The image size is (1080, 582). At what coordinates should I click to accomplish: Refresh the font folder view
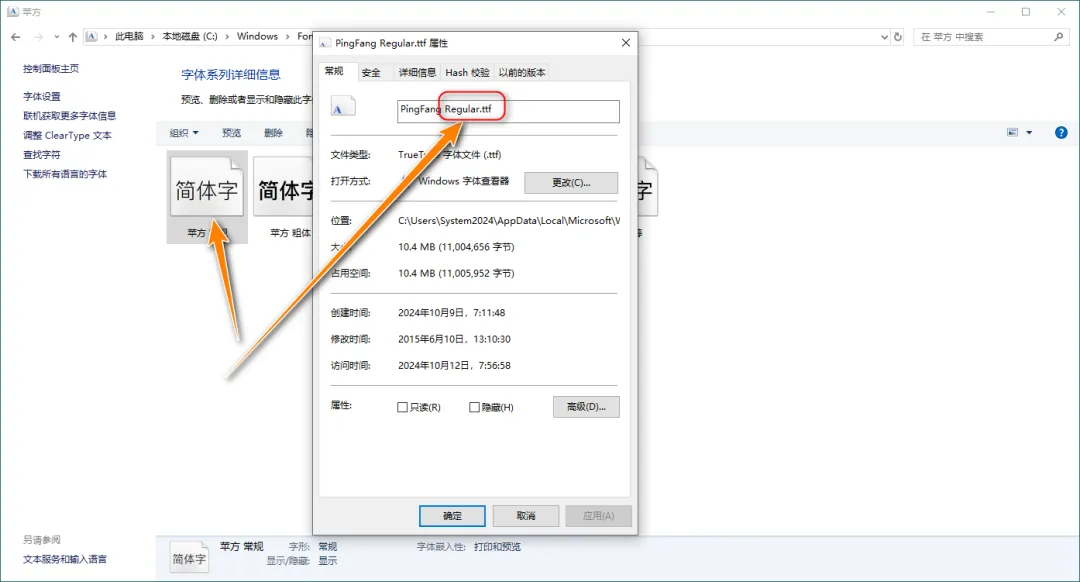pyautogui.click(x=897, y=37)
